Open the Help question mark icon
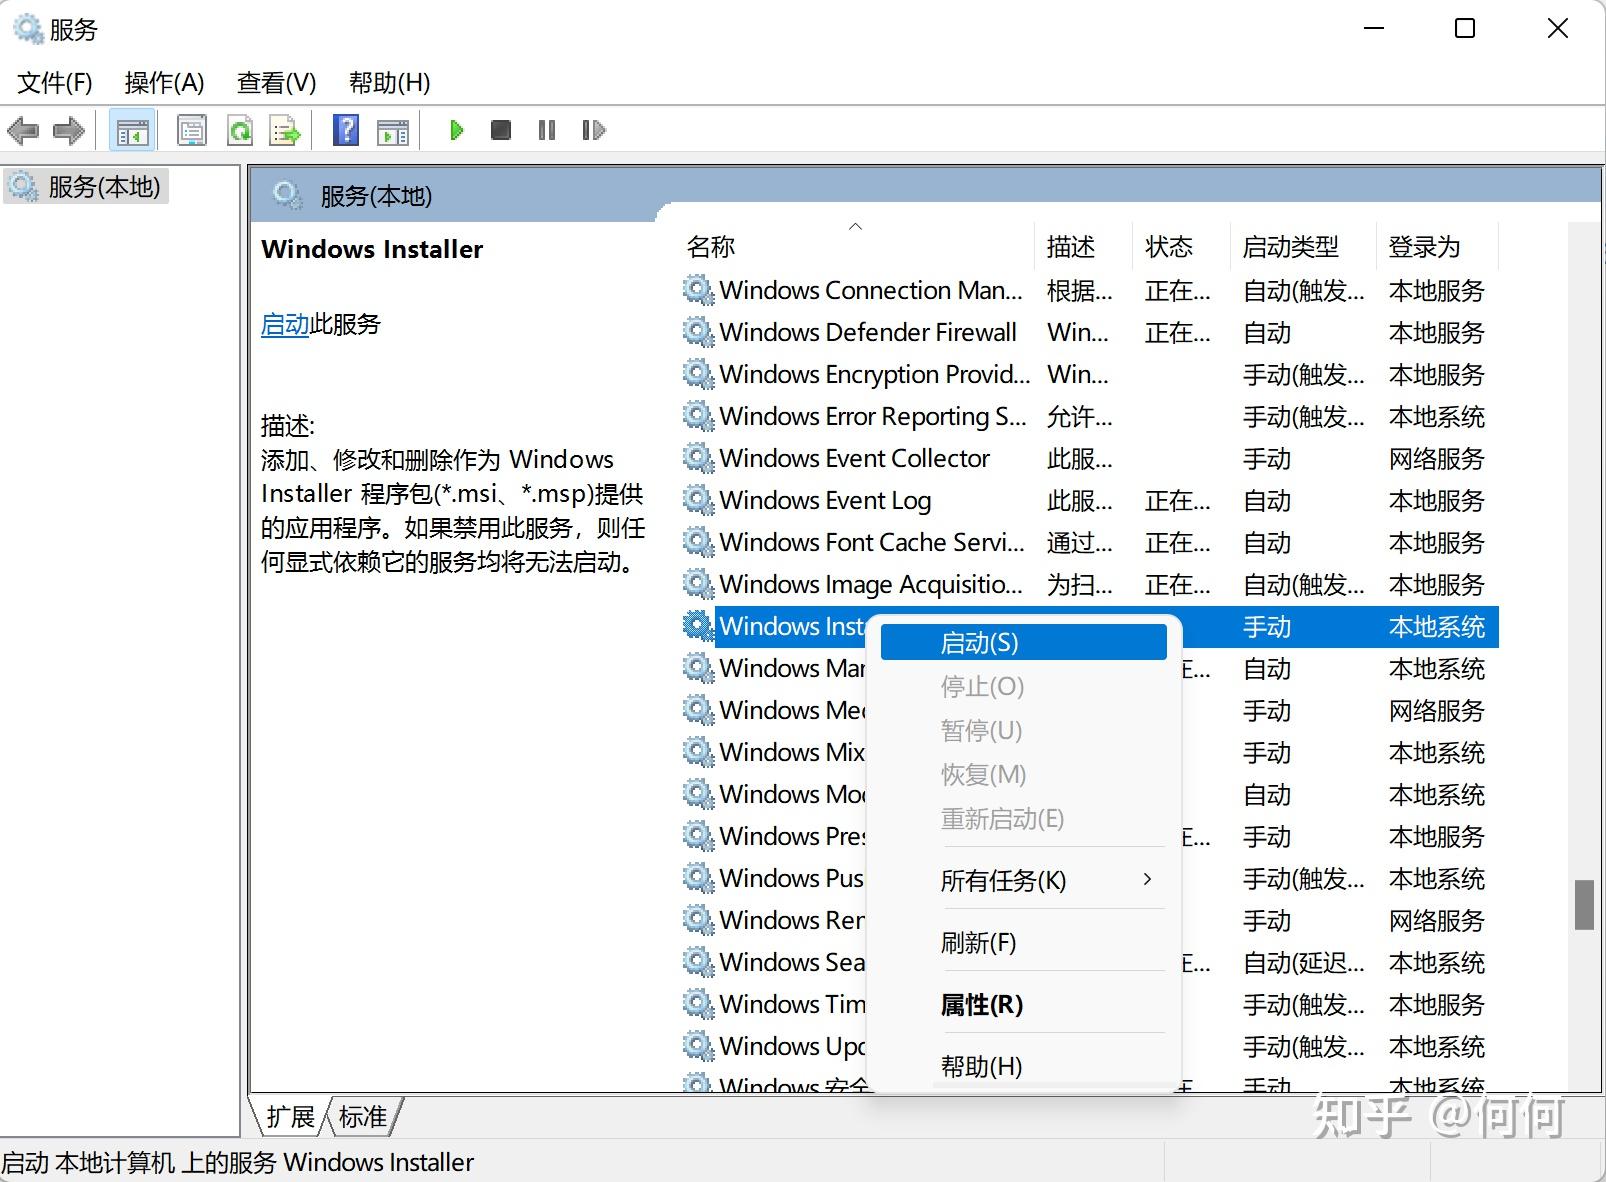The image size is (1606, 1182). 345,130
